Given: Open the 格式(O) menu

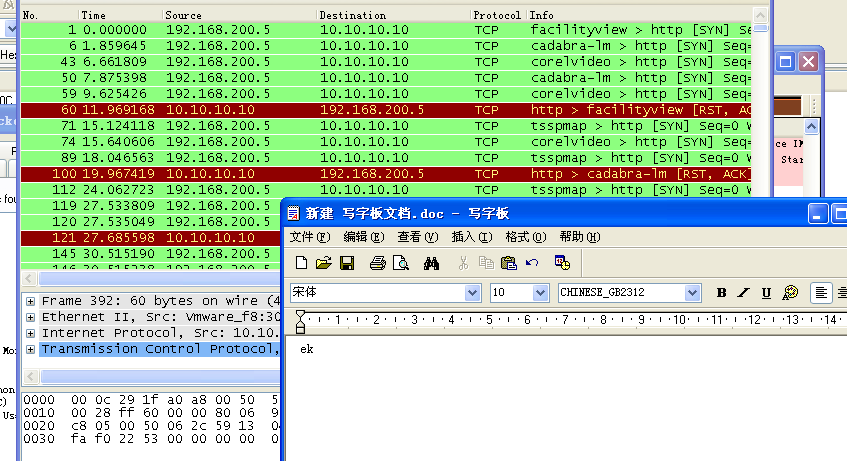Looking at the screenshot, I should pyautogui.click(x=526, y=237).
